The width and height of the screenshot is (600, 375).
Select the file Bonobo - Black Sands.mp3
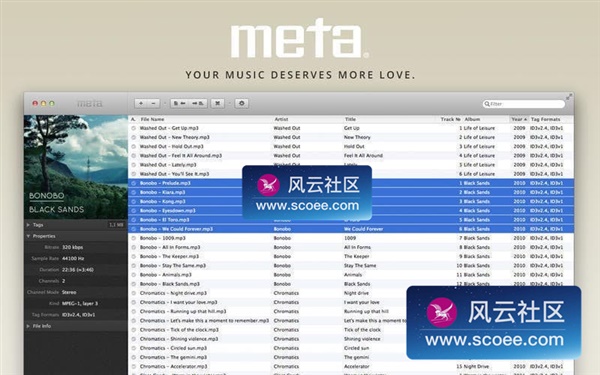tap(170, 284)
